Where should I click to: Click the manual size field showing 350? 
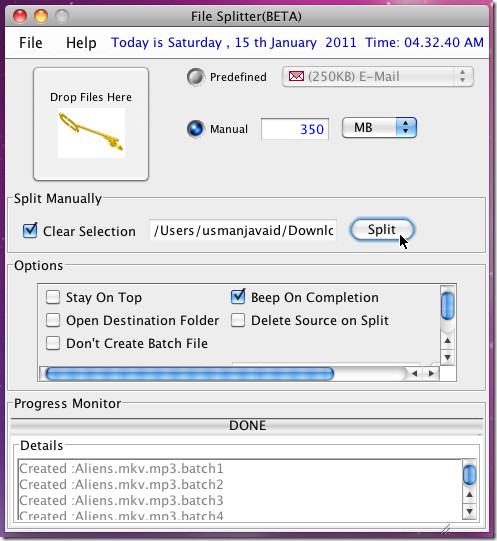pyautogui.click(x=295, y=129)
